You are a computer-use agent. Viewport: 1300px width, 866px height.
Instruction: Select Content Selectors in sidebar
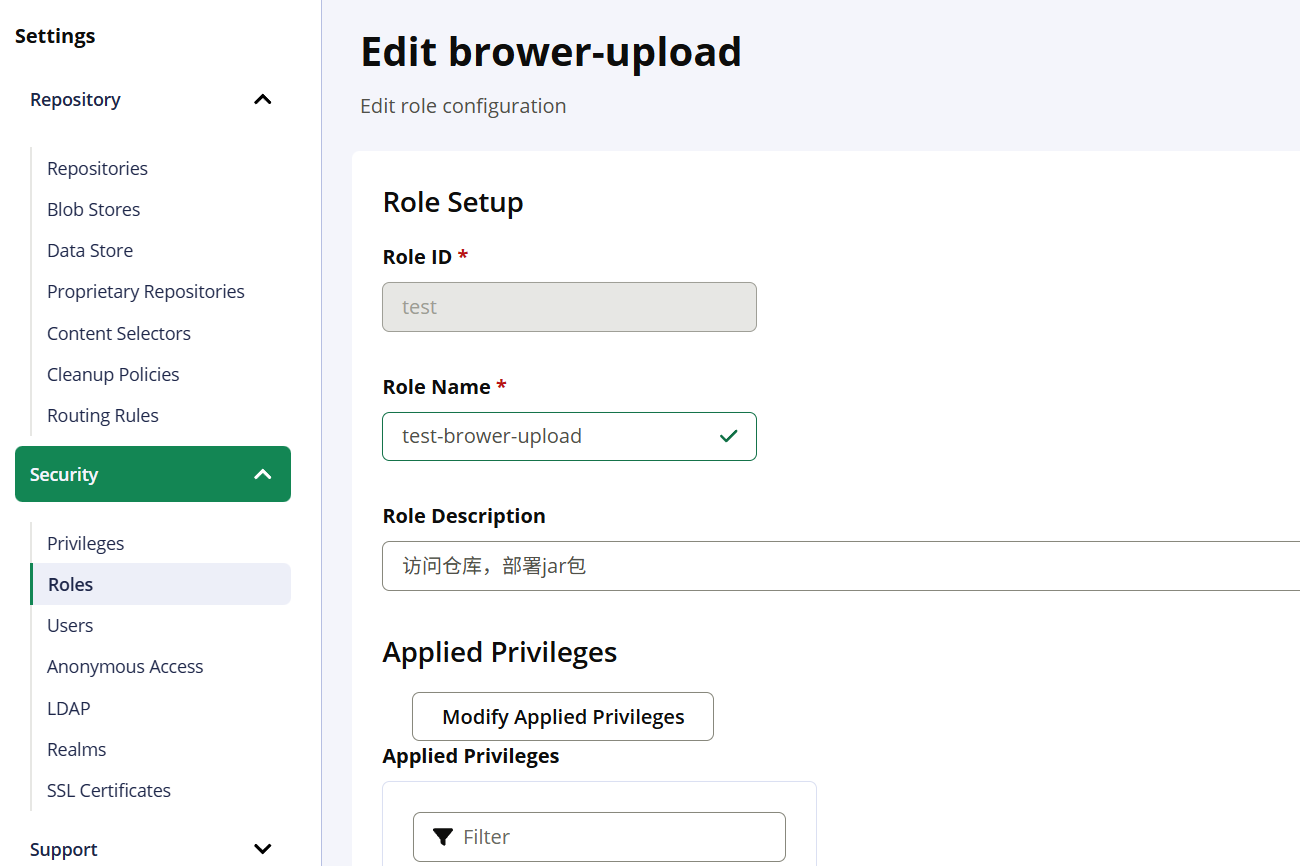click(119, 333)
